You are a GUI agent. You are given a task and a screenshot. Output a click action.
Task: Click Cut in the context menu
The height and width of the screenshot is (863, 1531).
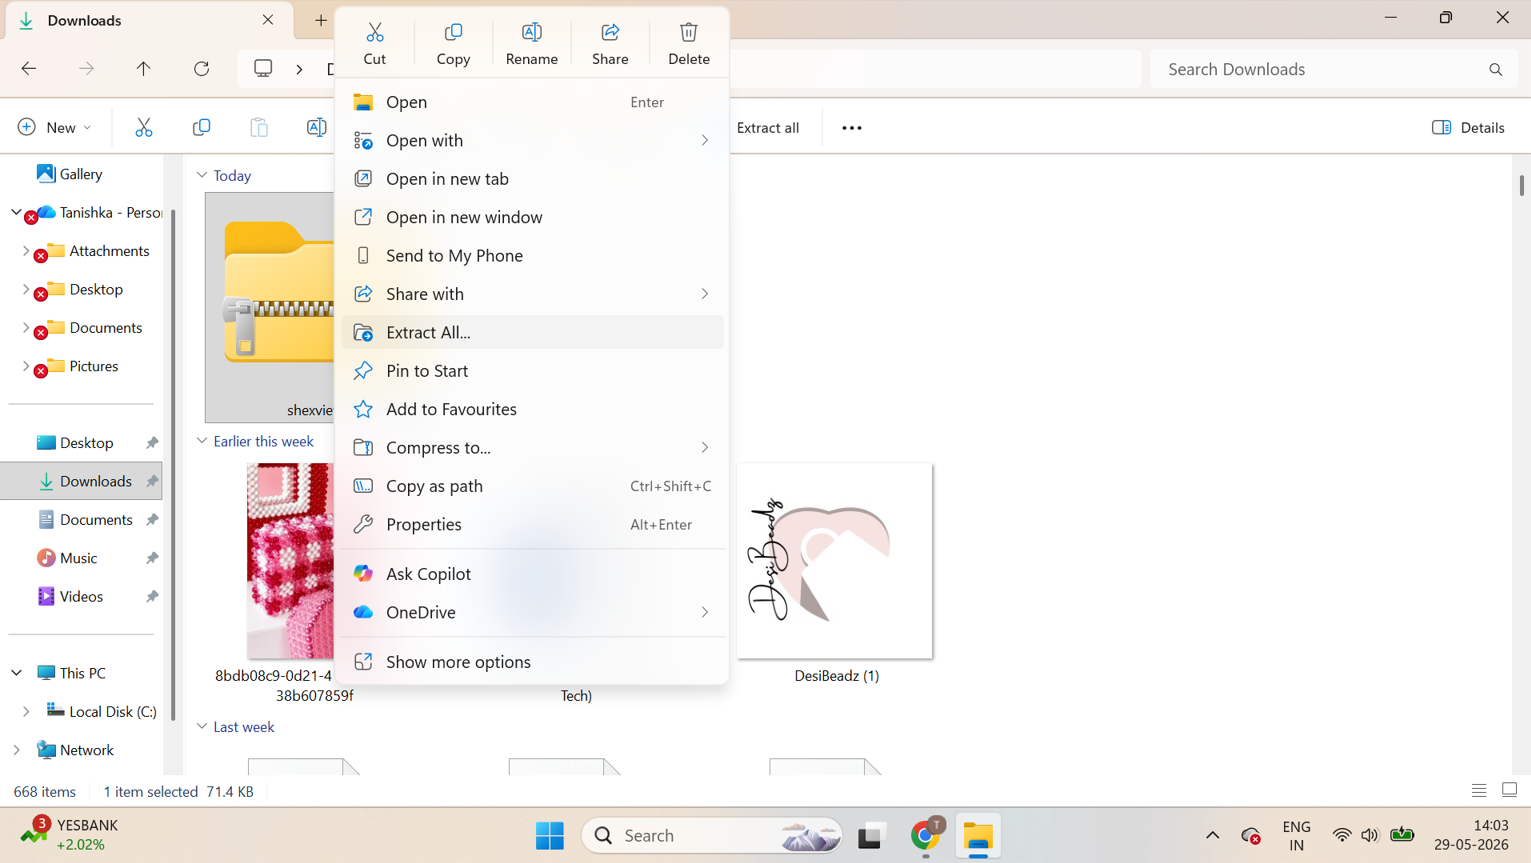pyautogui.click(x=375, y=44)
